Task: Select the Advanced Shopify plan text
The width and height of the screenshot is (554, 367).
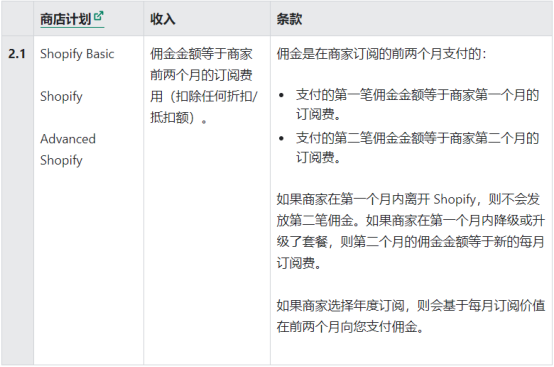Action: 68,149
